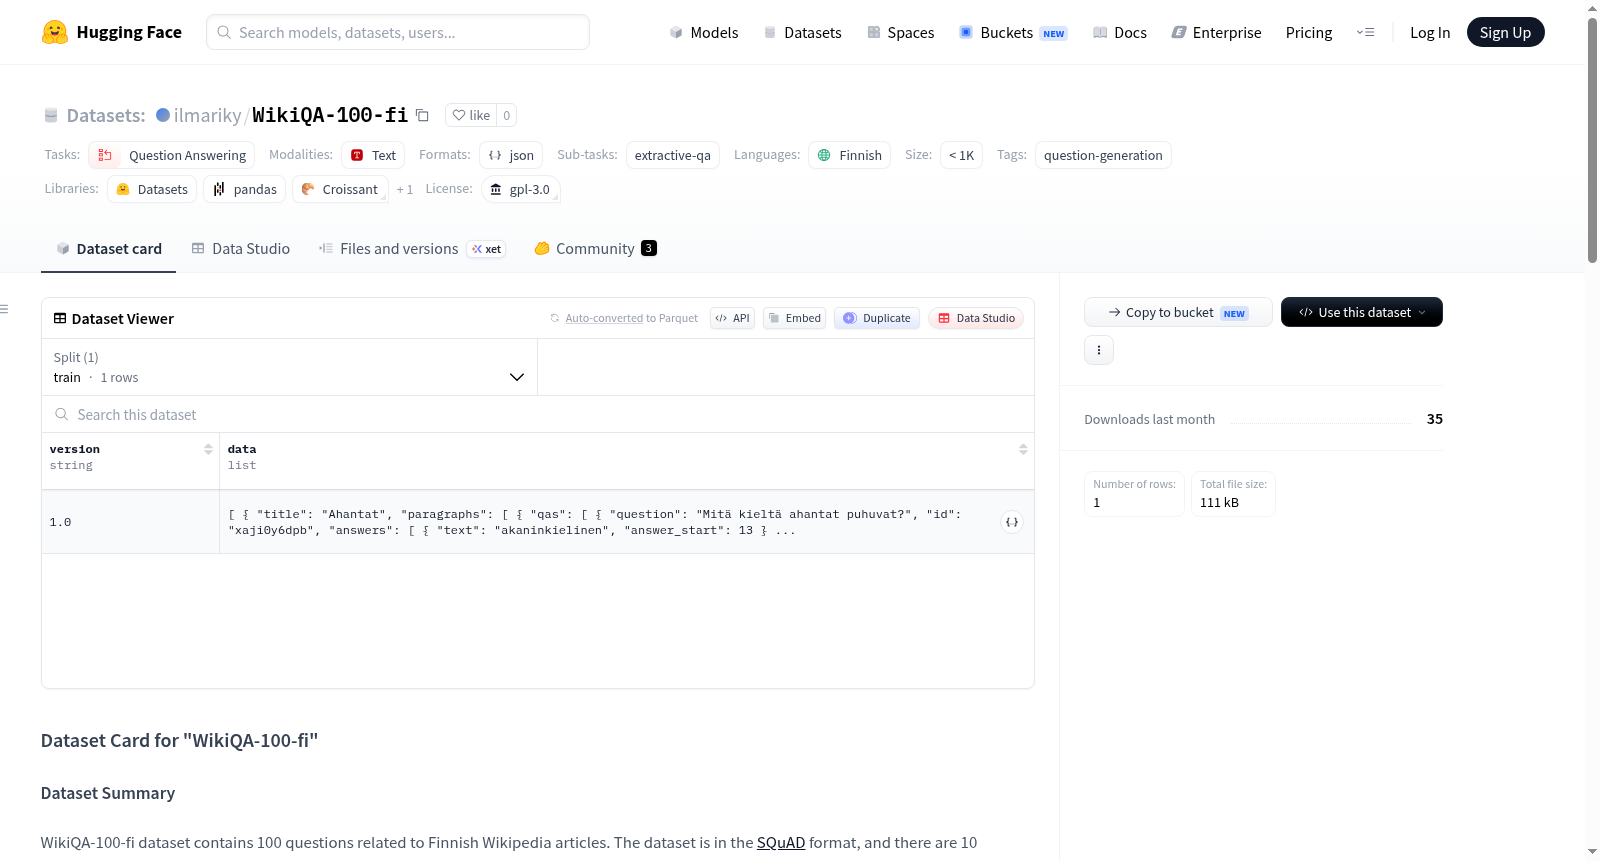1600x861 pixels.
Task: Select the json format tag
Action: point(511,155)
